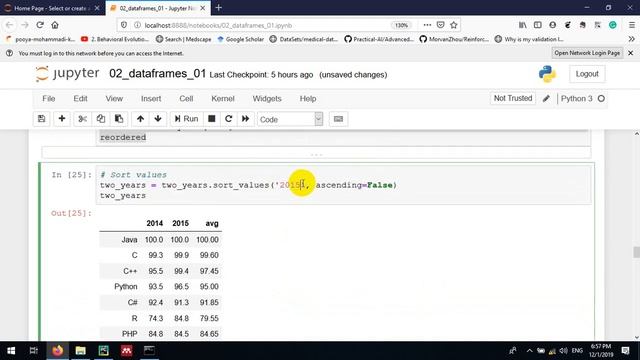Open the Help menu
This screenshot has height=360, width=640.
308,99
